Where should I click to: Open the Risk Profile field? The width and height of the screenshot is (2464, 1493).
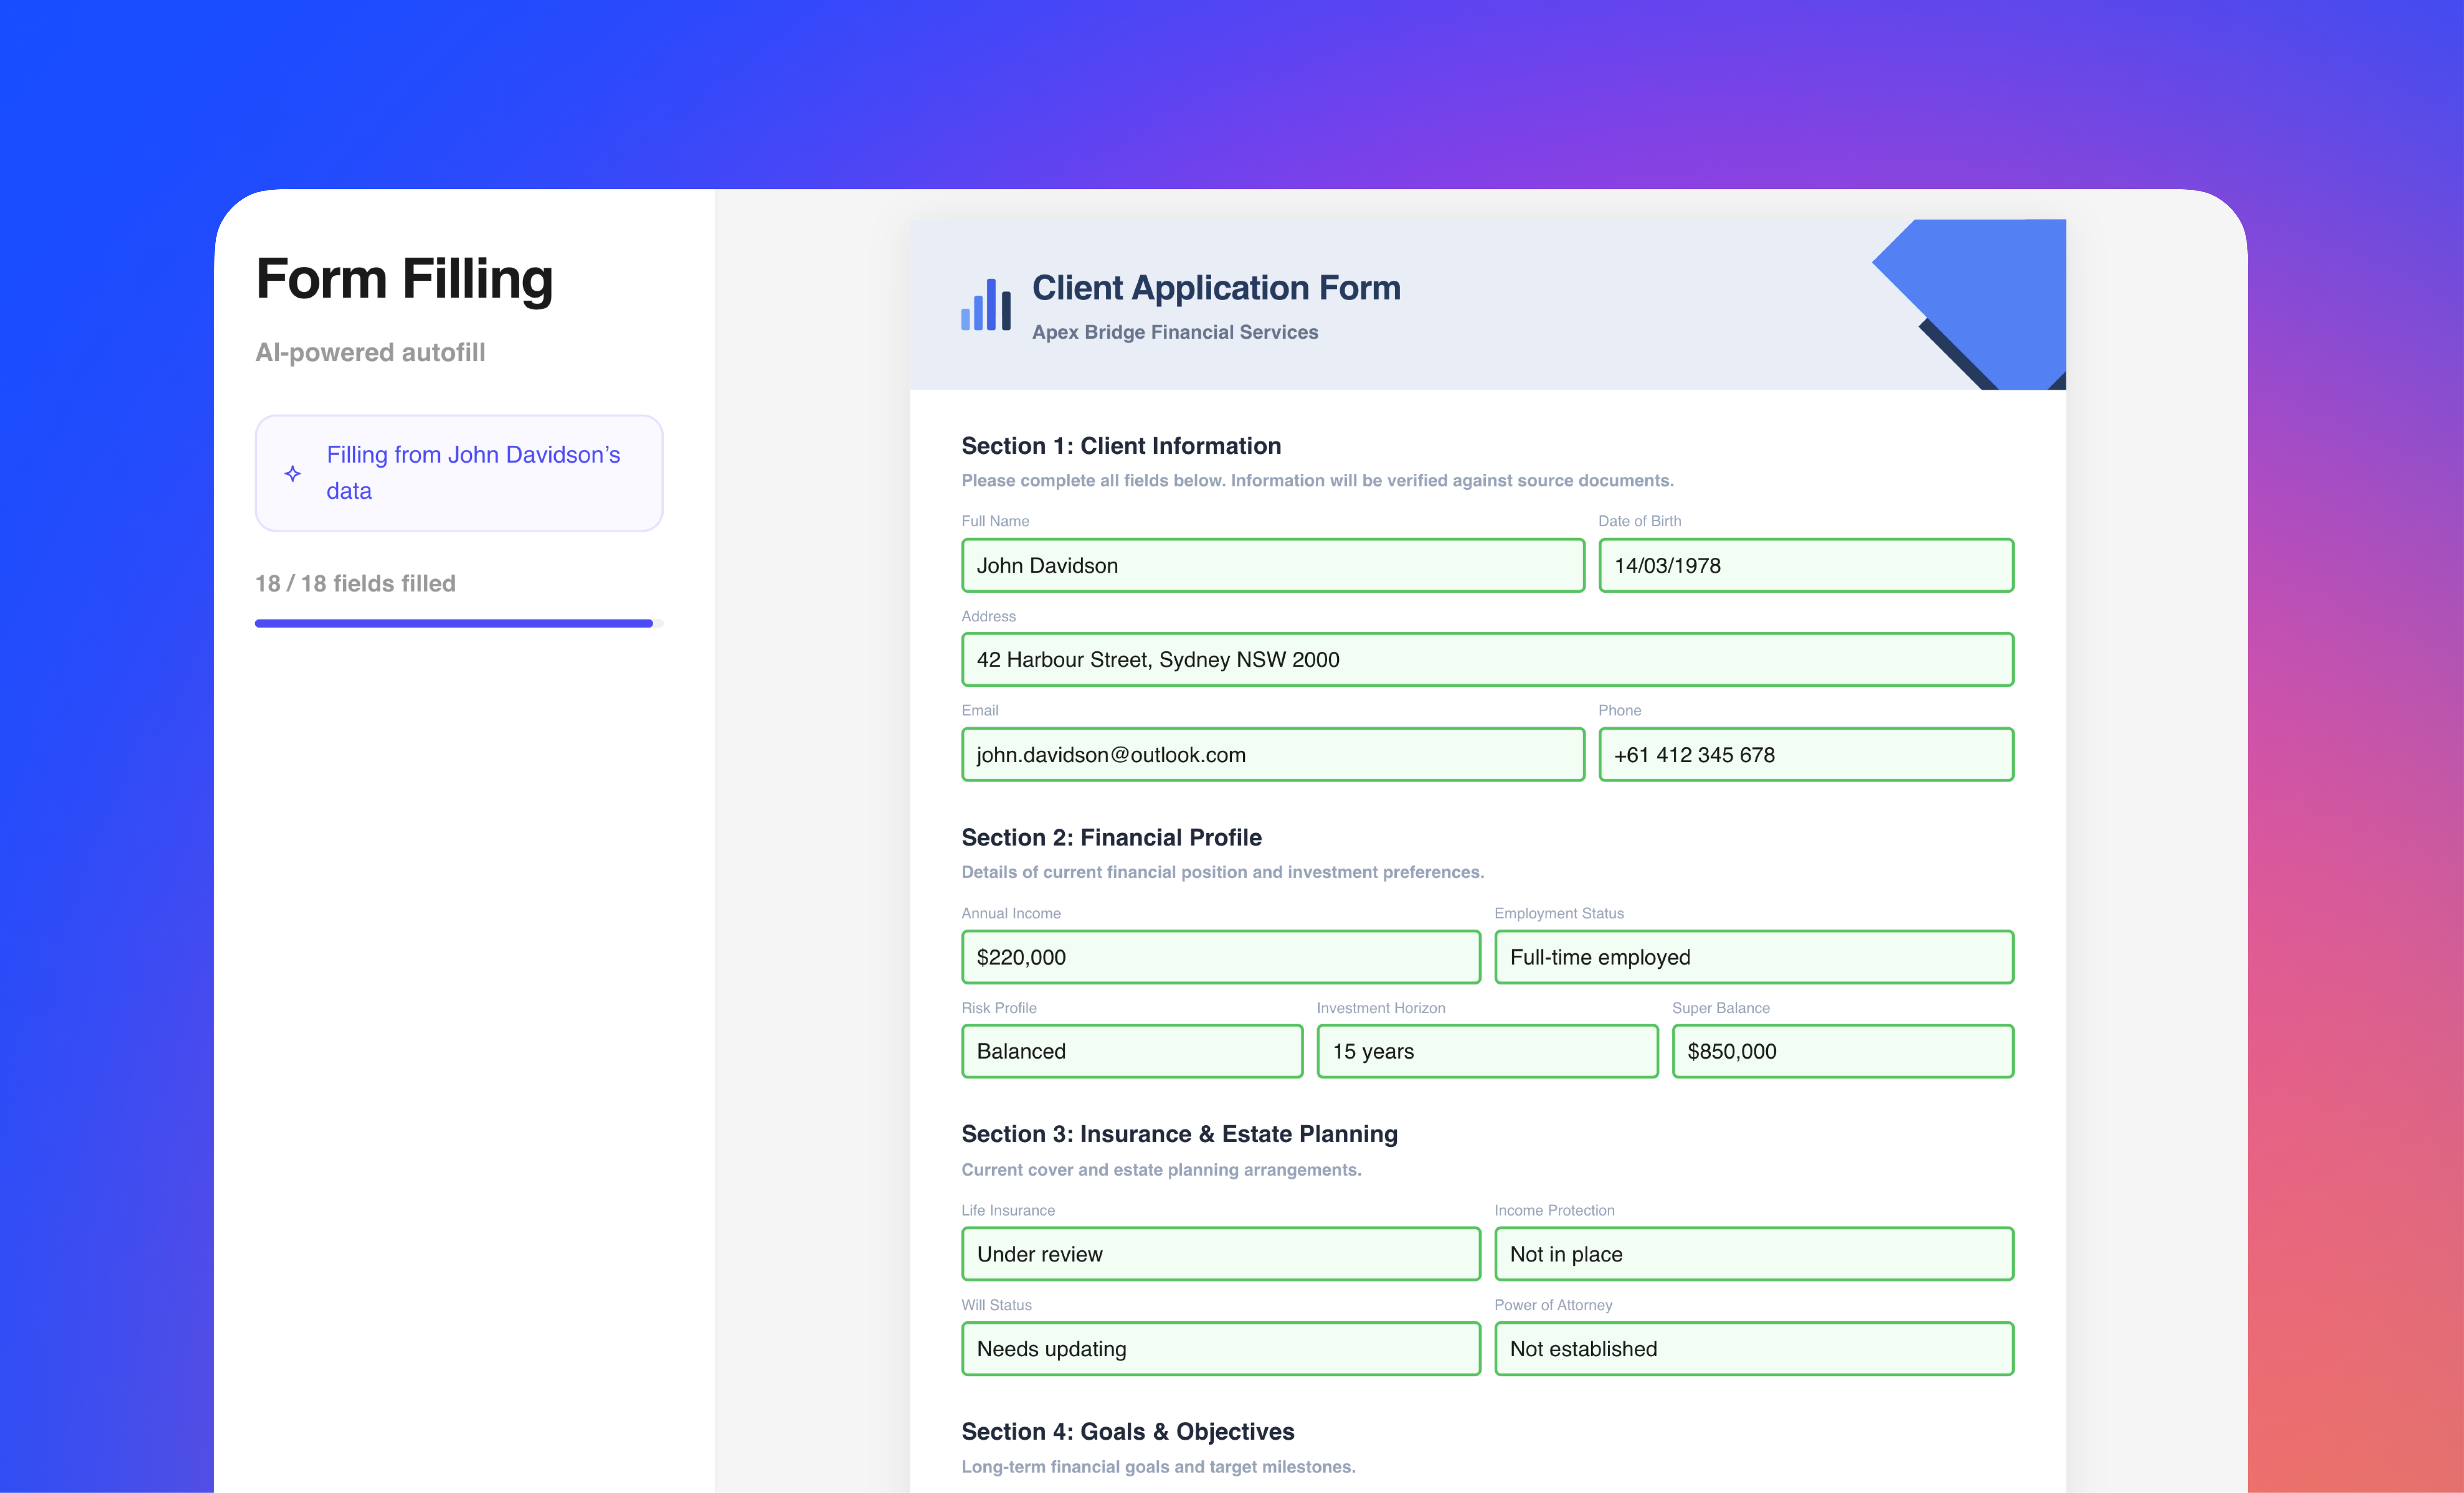[1131, 1051]
